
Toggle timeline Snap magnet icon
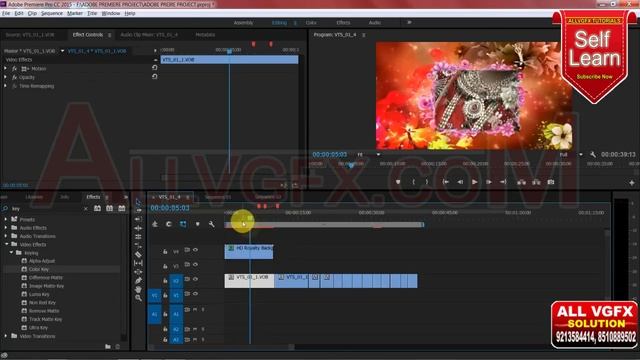[169, 224]
